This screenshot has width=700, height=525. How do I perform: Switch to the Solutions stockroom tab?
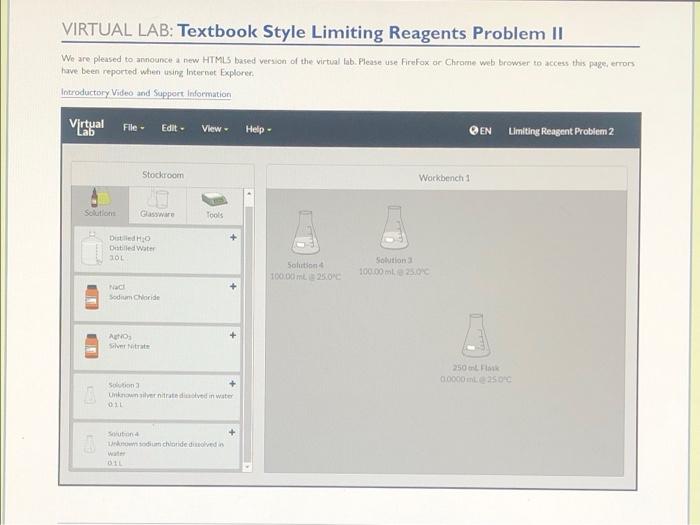(x=100, y=204)
